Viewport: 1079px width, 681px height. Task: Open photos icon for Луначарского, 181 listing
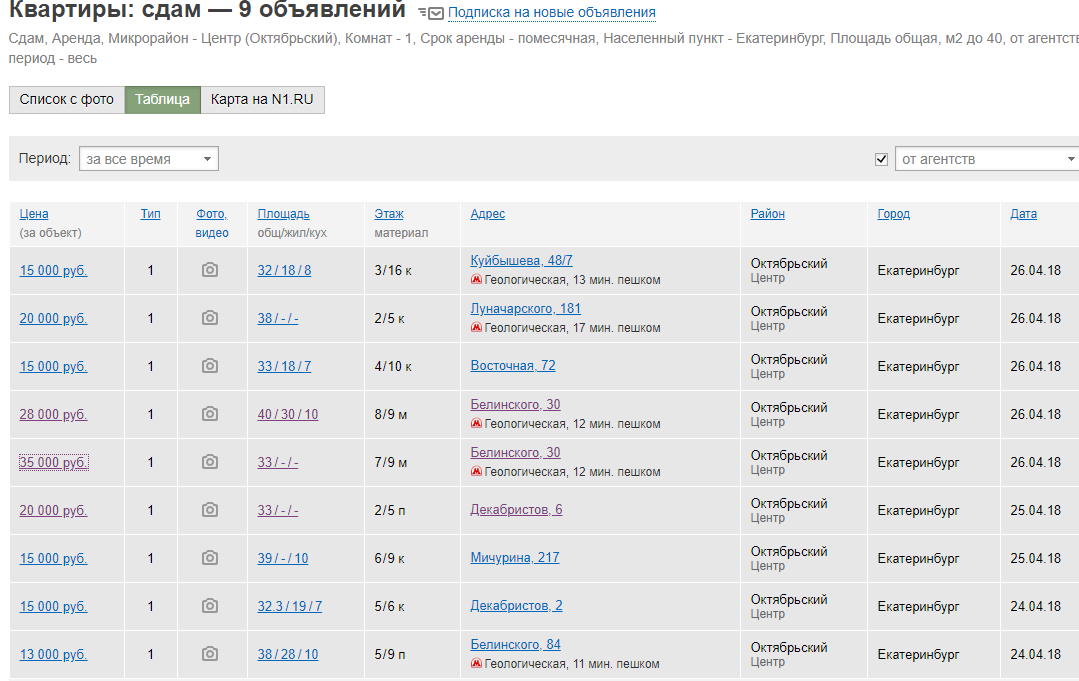click(209, 318)
